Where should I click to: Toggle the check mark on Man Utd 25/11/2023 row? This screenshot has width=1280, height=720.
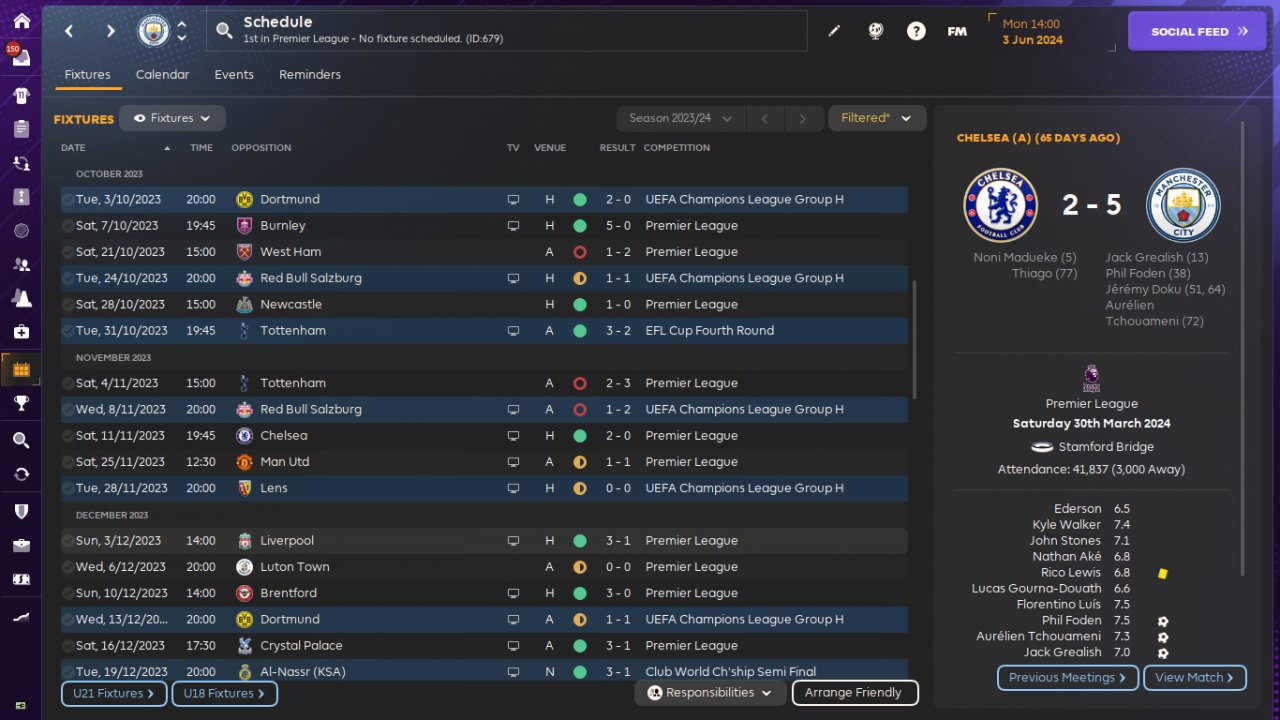click(x=67, y=462)
